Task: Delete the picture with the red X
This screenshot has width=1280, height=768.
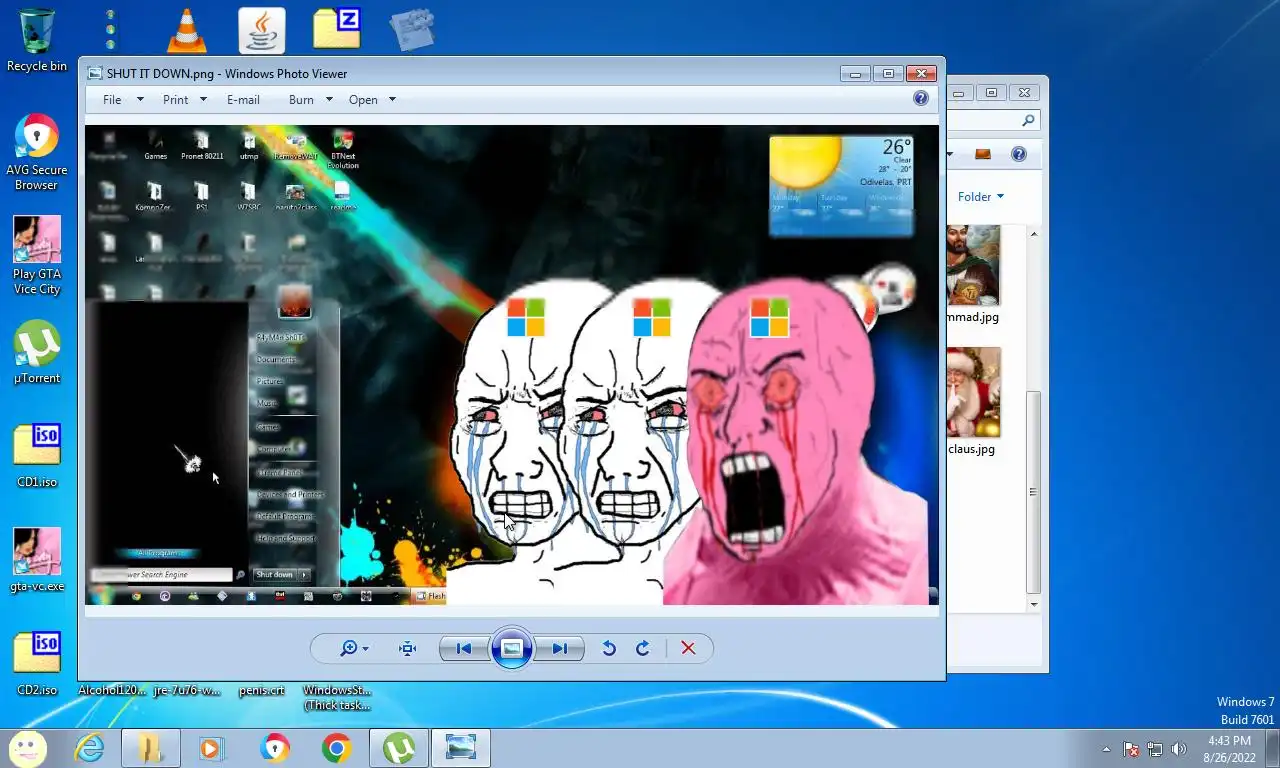Action: click(688, 648)
